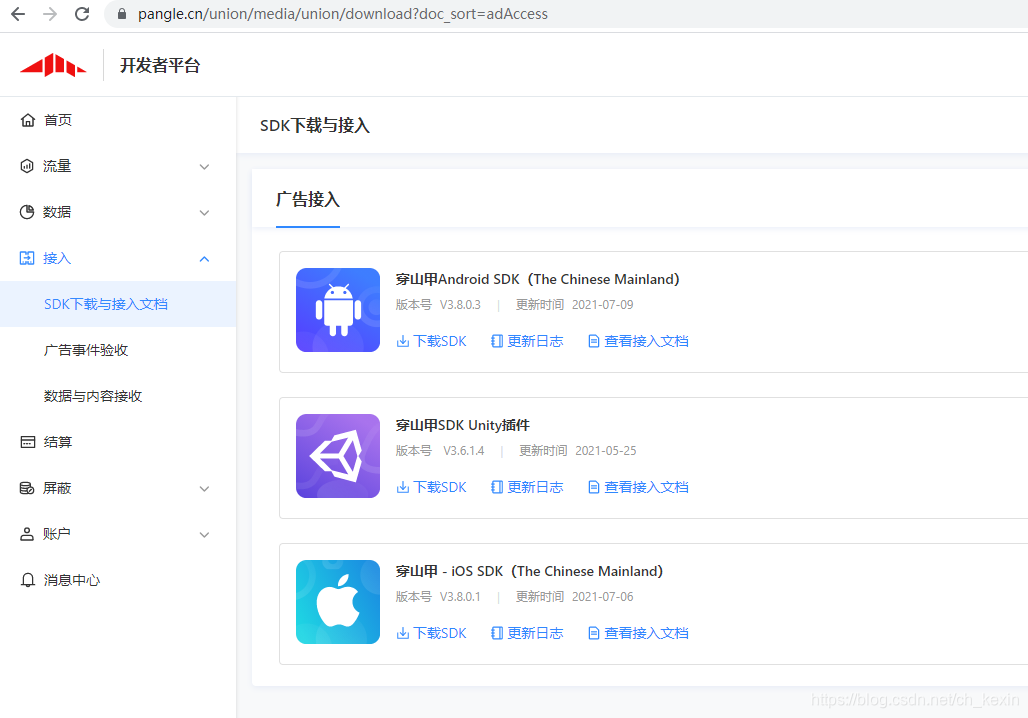Click Unity plugin 查看接入文档 document icon
The width and height of the screenshot is (1028, 718).
(593, 487)
